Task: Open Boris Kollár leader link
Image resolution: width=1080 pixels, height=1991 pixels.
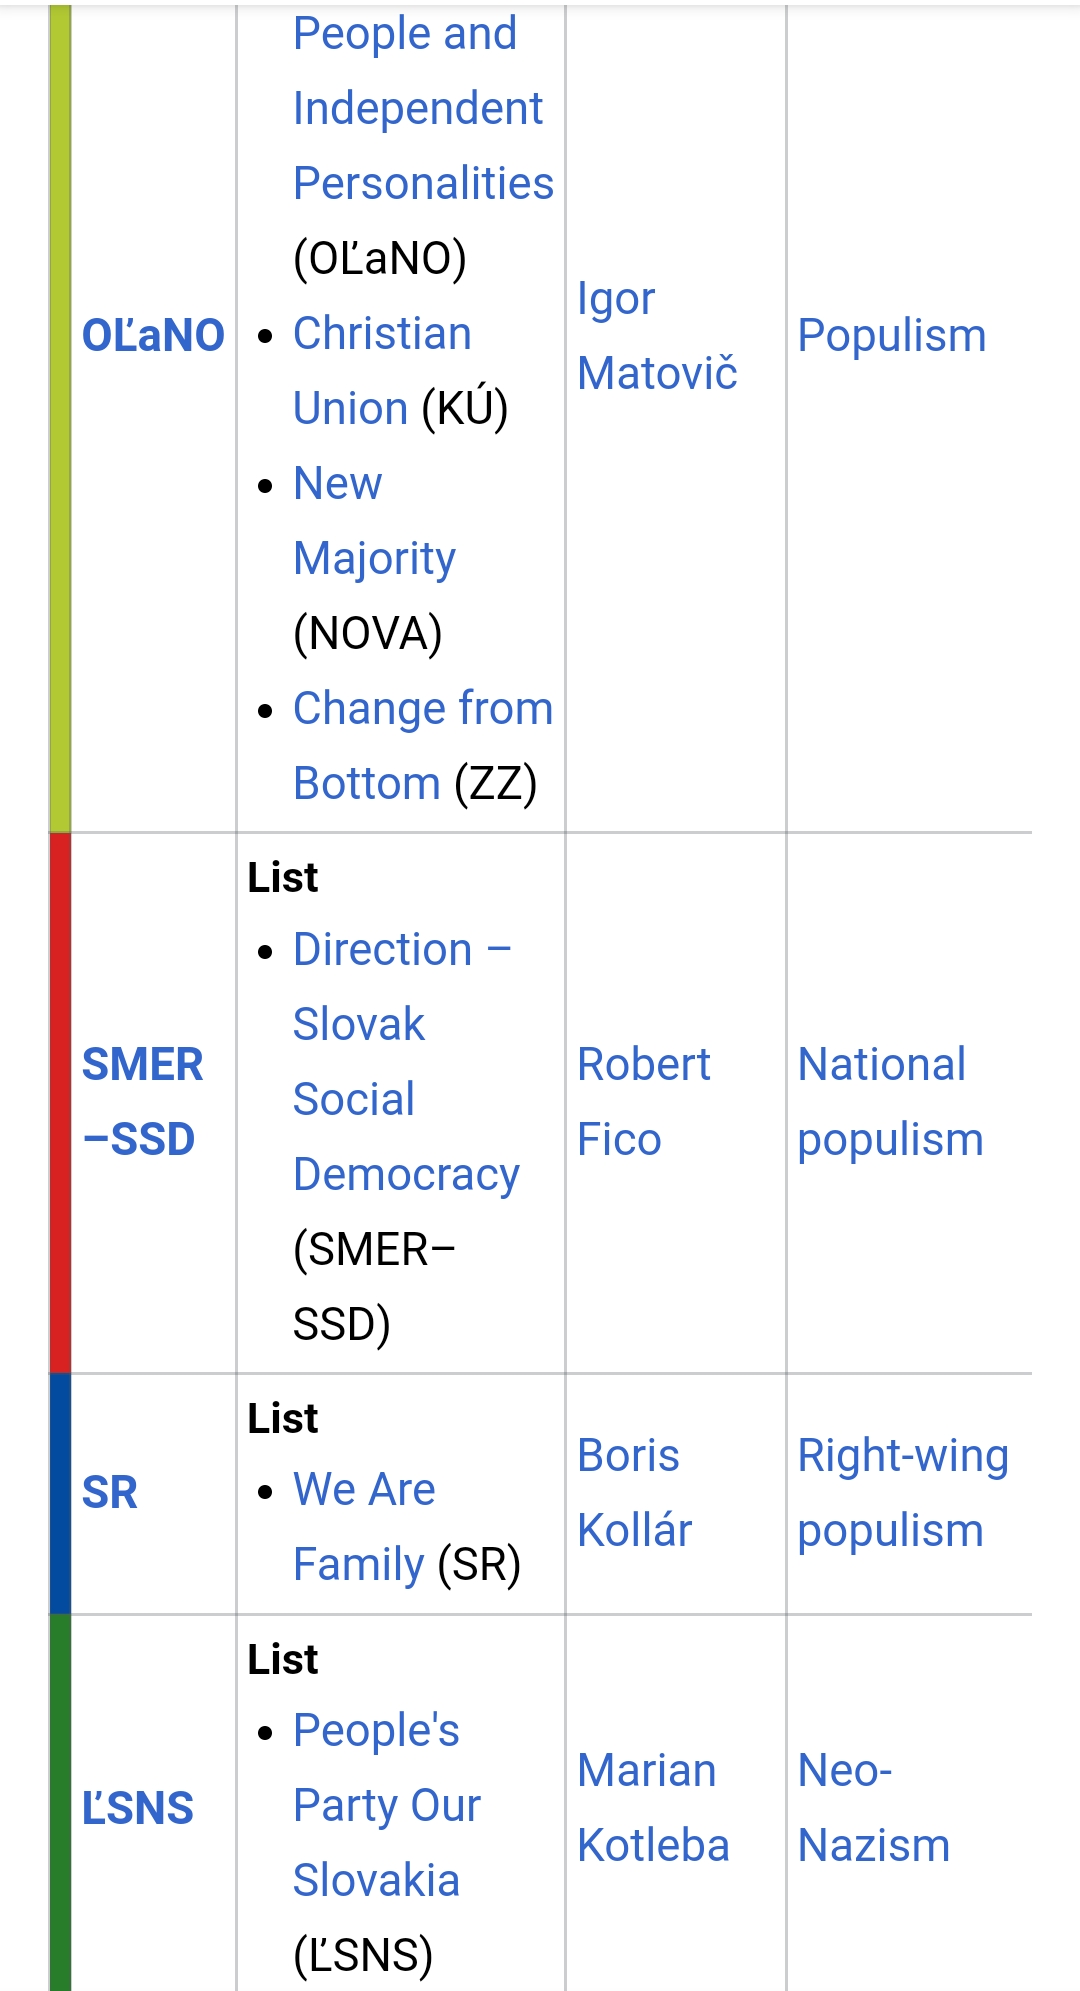Action: click(x=635, y=1493)
